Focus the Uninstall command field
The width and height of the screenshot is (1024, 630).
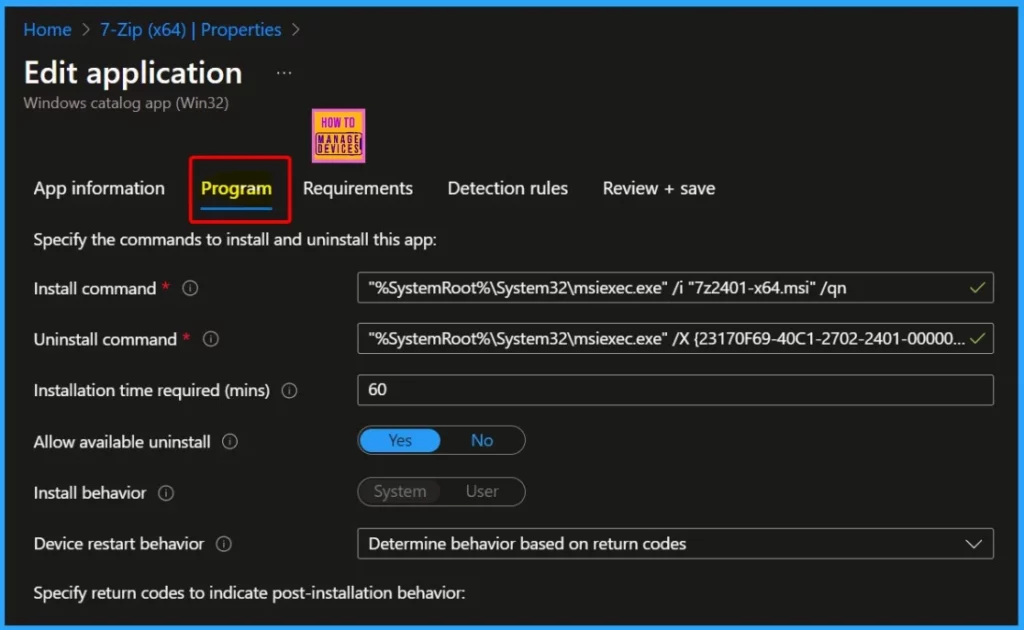pos(675,339)
